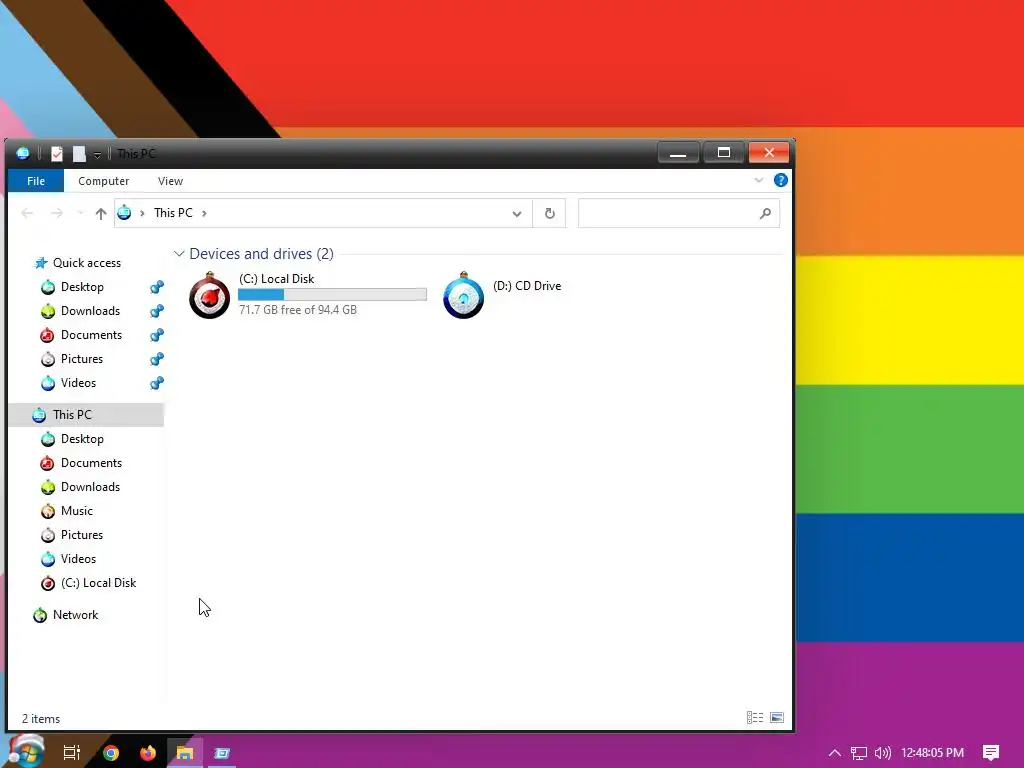Open the network tray icon

click(858, 753)
